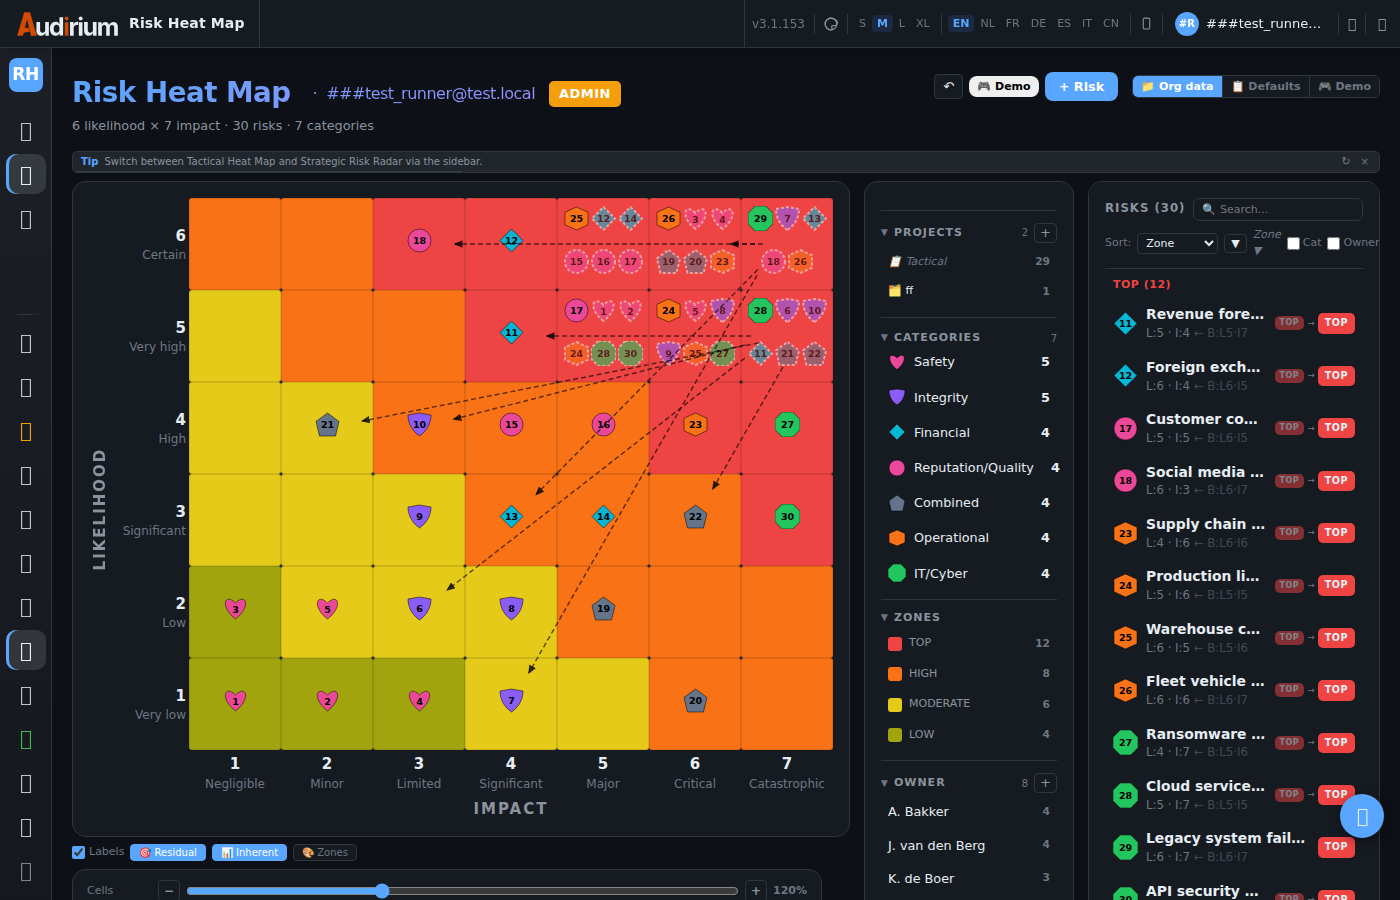The height and width of the screenshot is (900, 1400).
Task: Toggle the Inherent markers button
Action: [x=250, y=852]
